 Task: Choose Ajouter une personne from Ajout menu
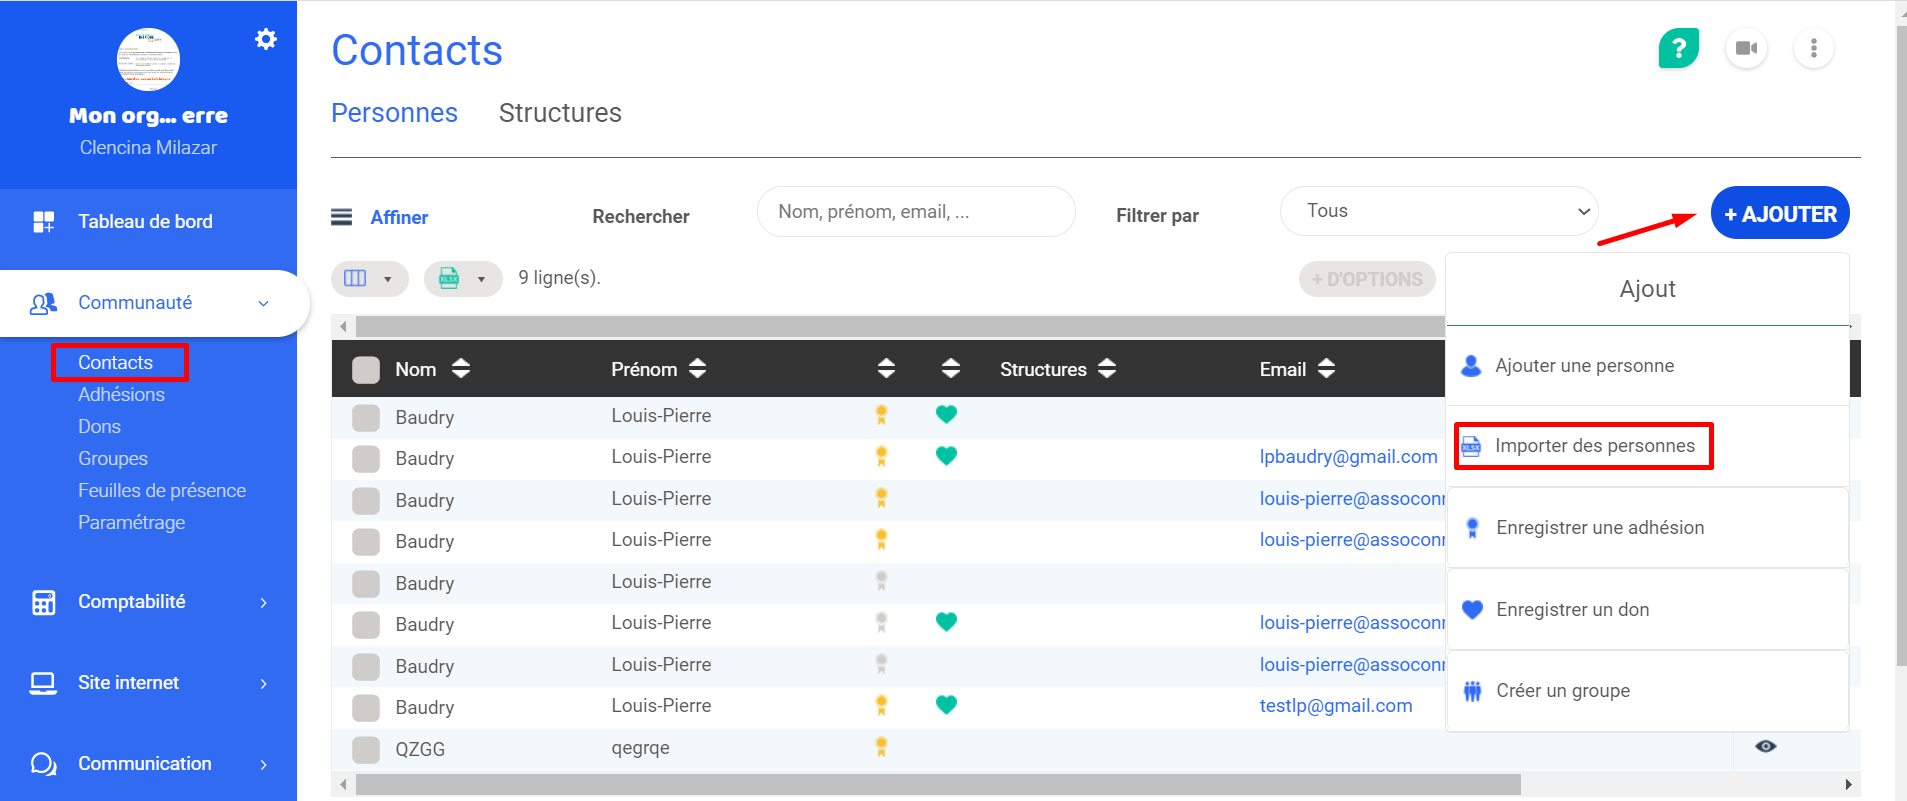pyautogui.click(x=1647, y=366)
